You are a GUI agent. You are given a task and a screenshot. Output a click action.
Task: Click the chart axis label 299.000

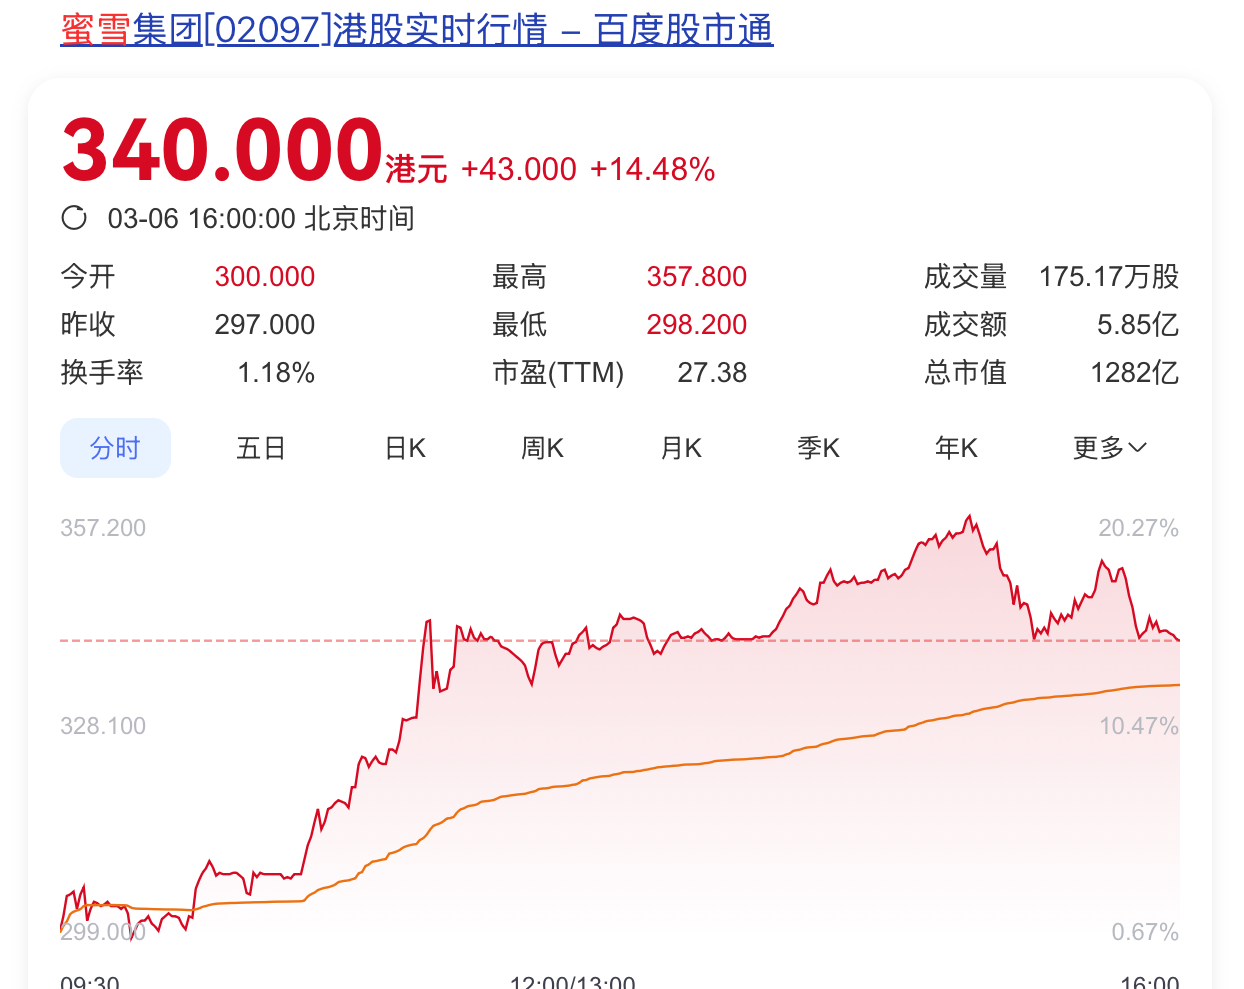(x=103, y=932)
